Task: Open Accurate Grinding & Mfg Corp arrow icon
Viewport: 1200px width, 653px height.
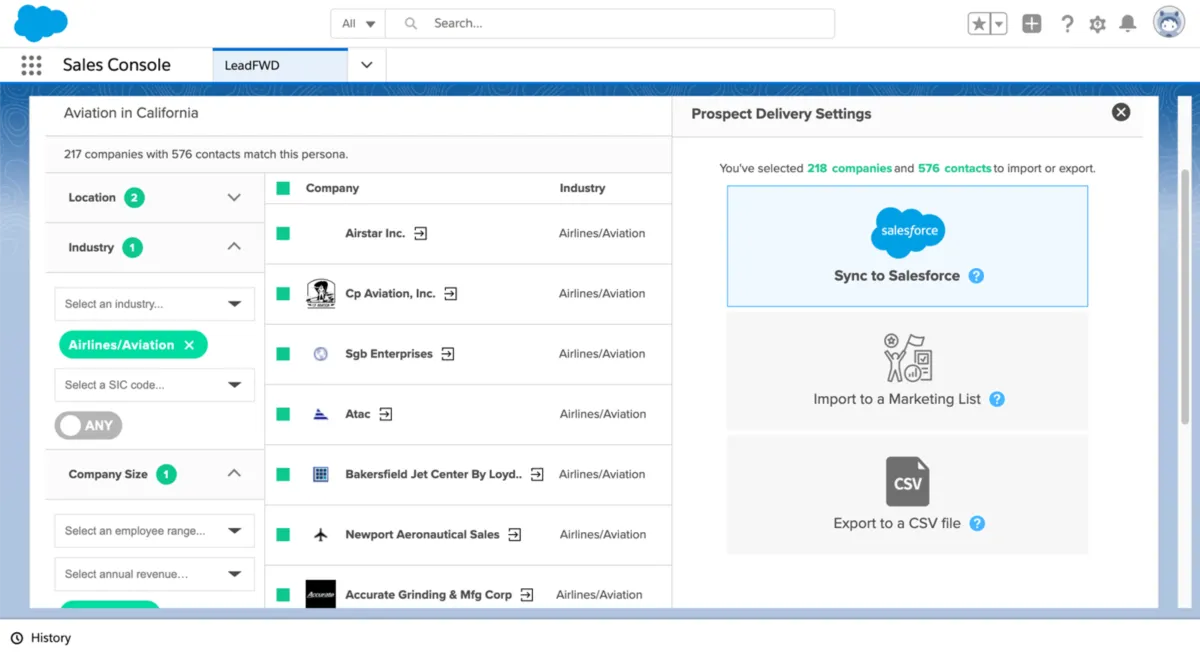Action: pos(527,595)
